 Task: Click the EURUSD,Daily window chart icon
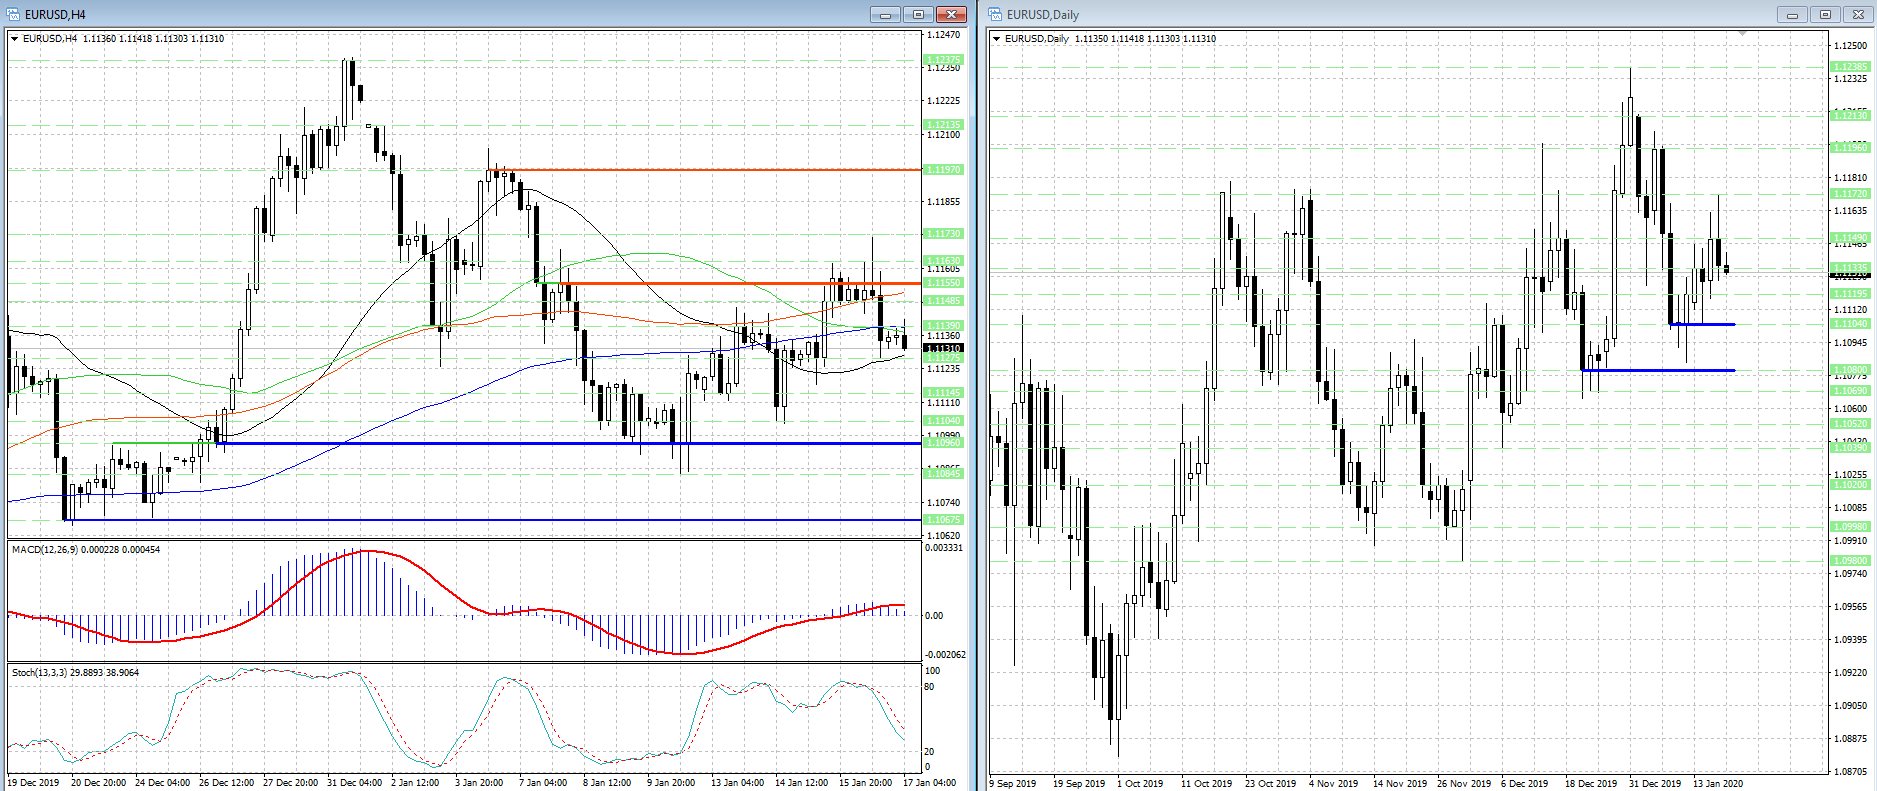point(996,14)
